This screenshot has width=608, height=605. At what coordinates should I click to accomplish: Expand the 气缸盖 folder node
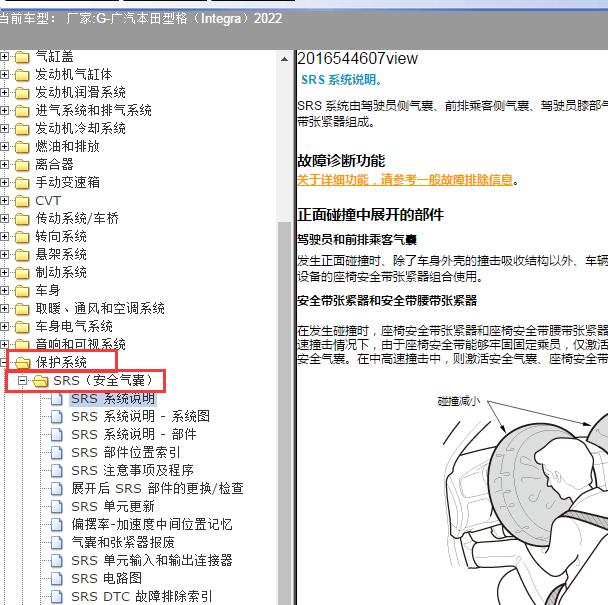point(4,57)
